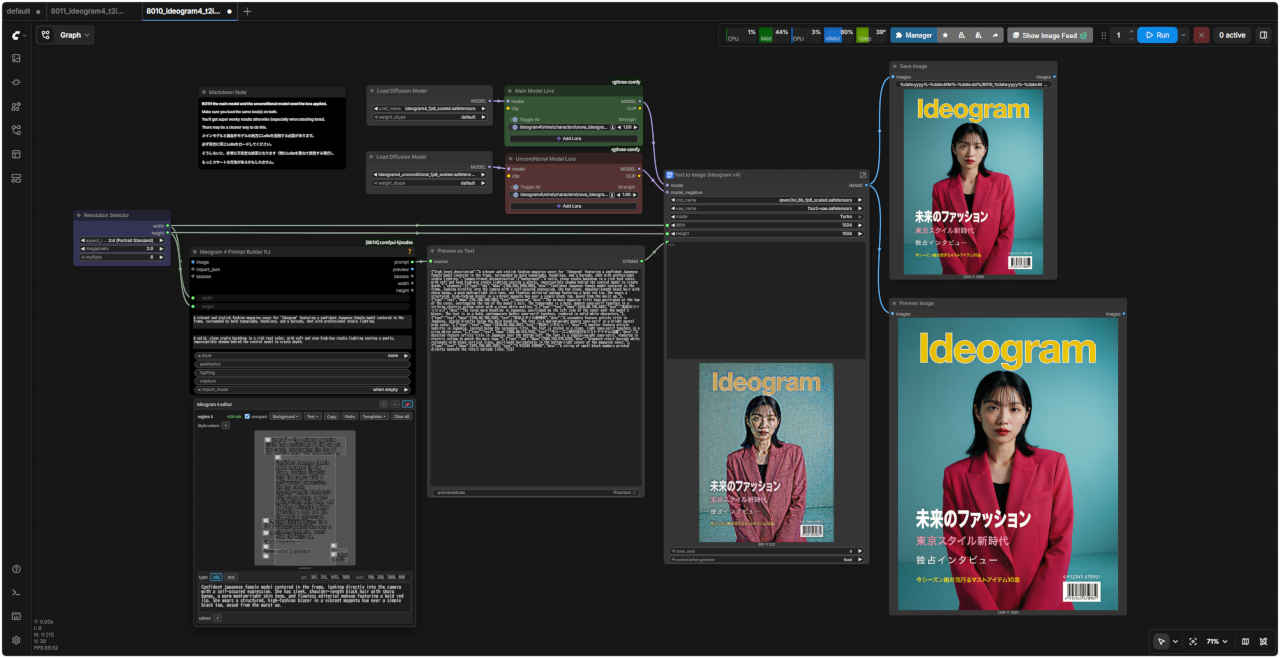1280x658 pixels.
Task: Toggle all loras in Main Model Lora
Action: point(514,119)
